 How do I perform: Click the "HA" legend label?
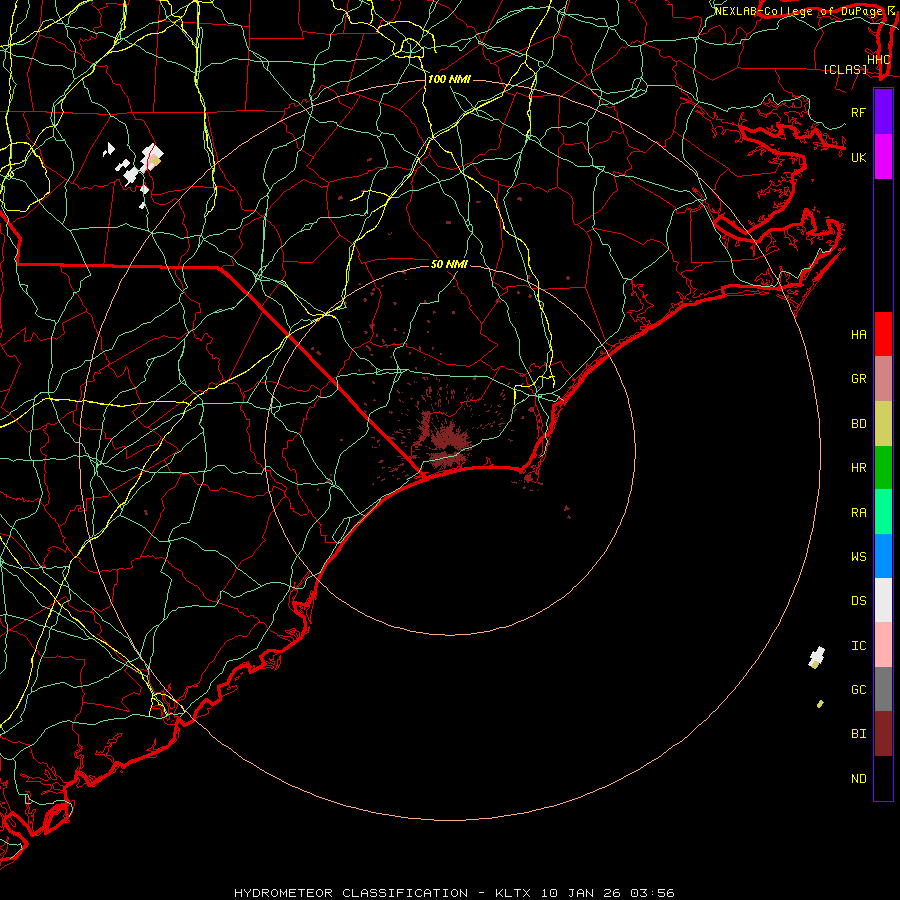(x=858, y=335)
